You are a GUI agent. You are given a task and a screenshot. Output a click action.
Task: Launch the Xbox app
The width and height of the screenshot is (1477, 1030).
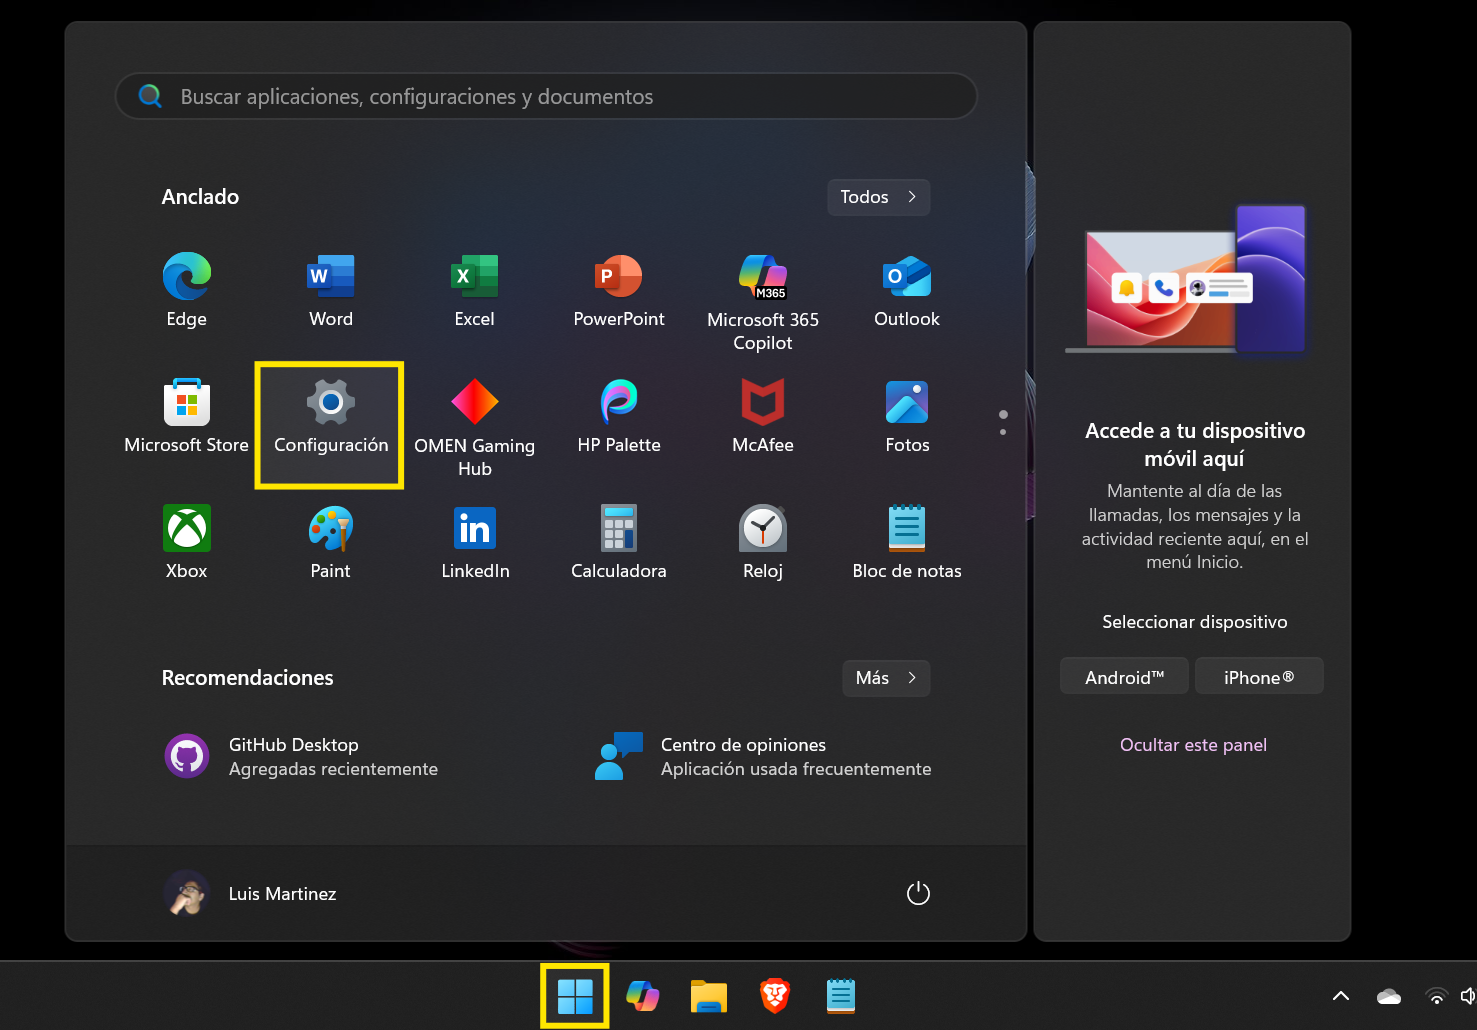[x=186, y=540]
